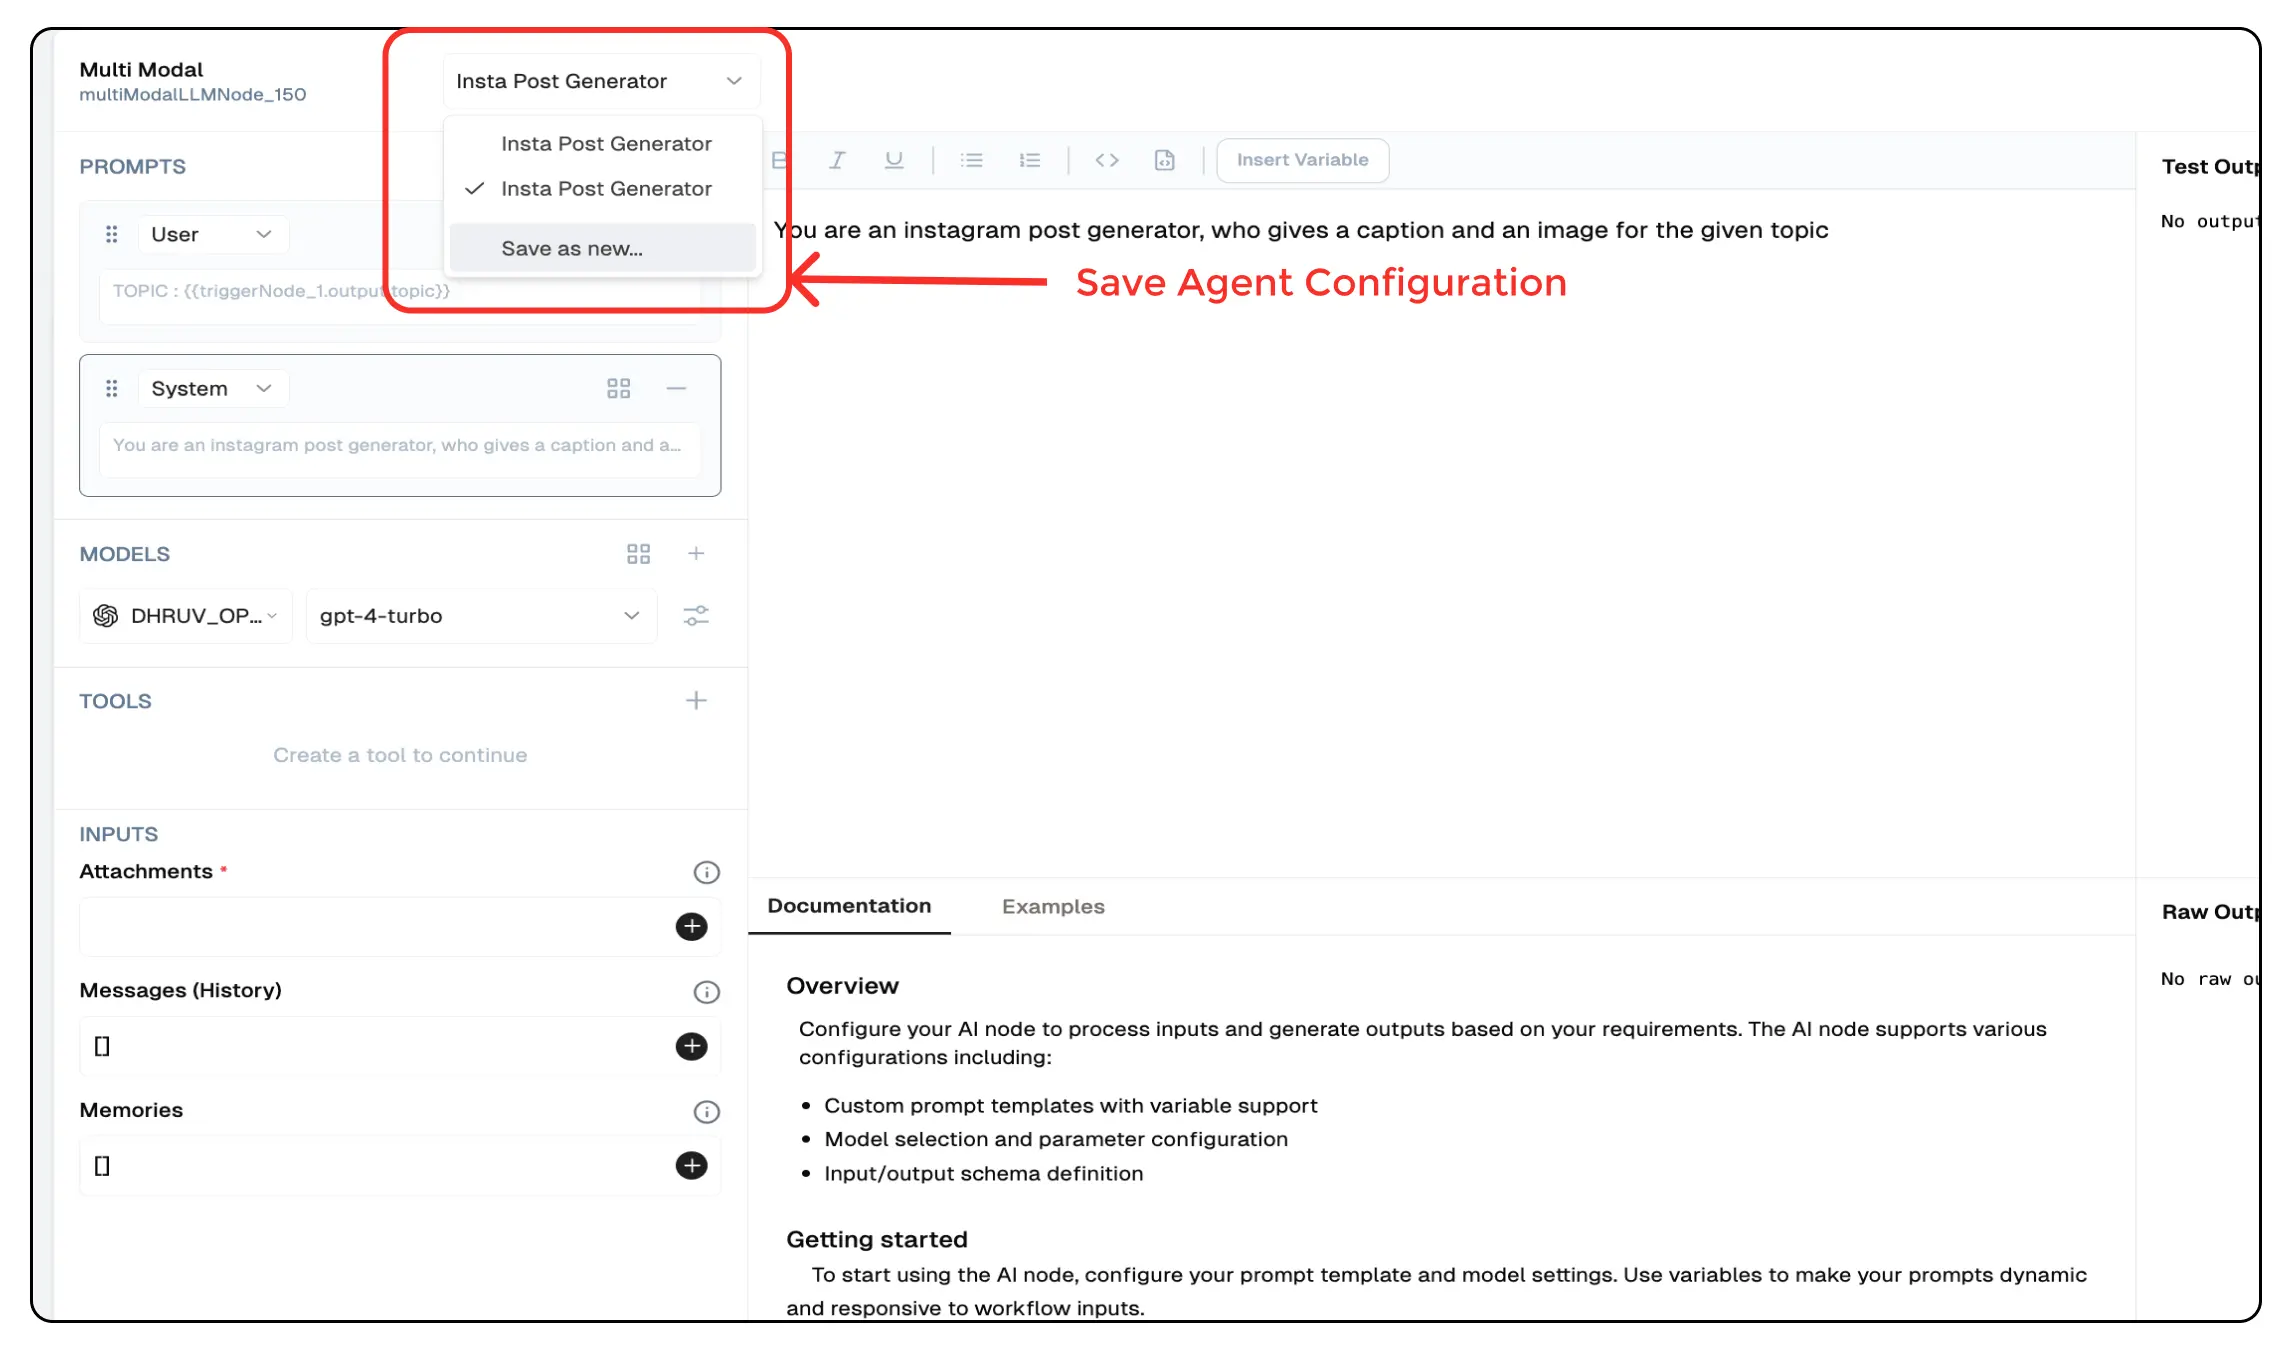Open the gpt-4-turbo model selector
Image resolution: width=2291 pixels, height=1350 pixels.
[481, 616]
